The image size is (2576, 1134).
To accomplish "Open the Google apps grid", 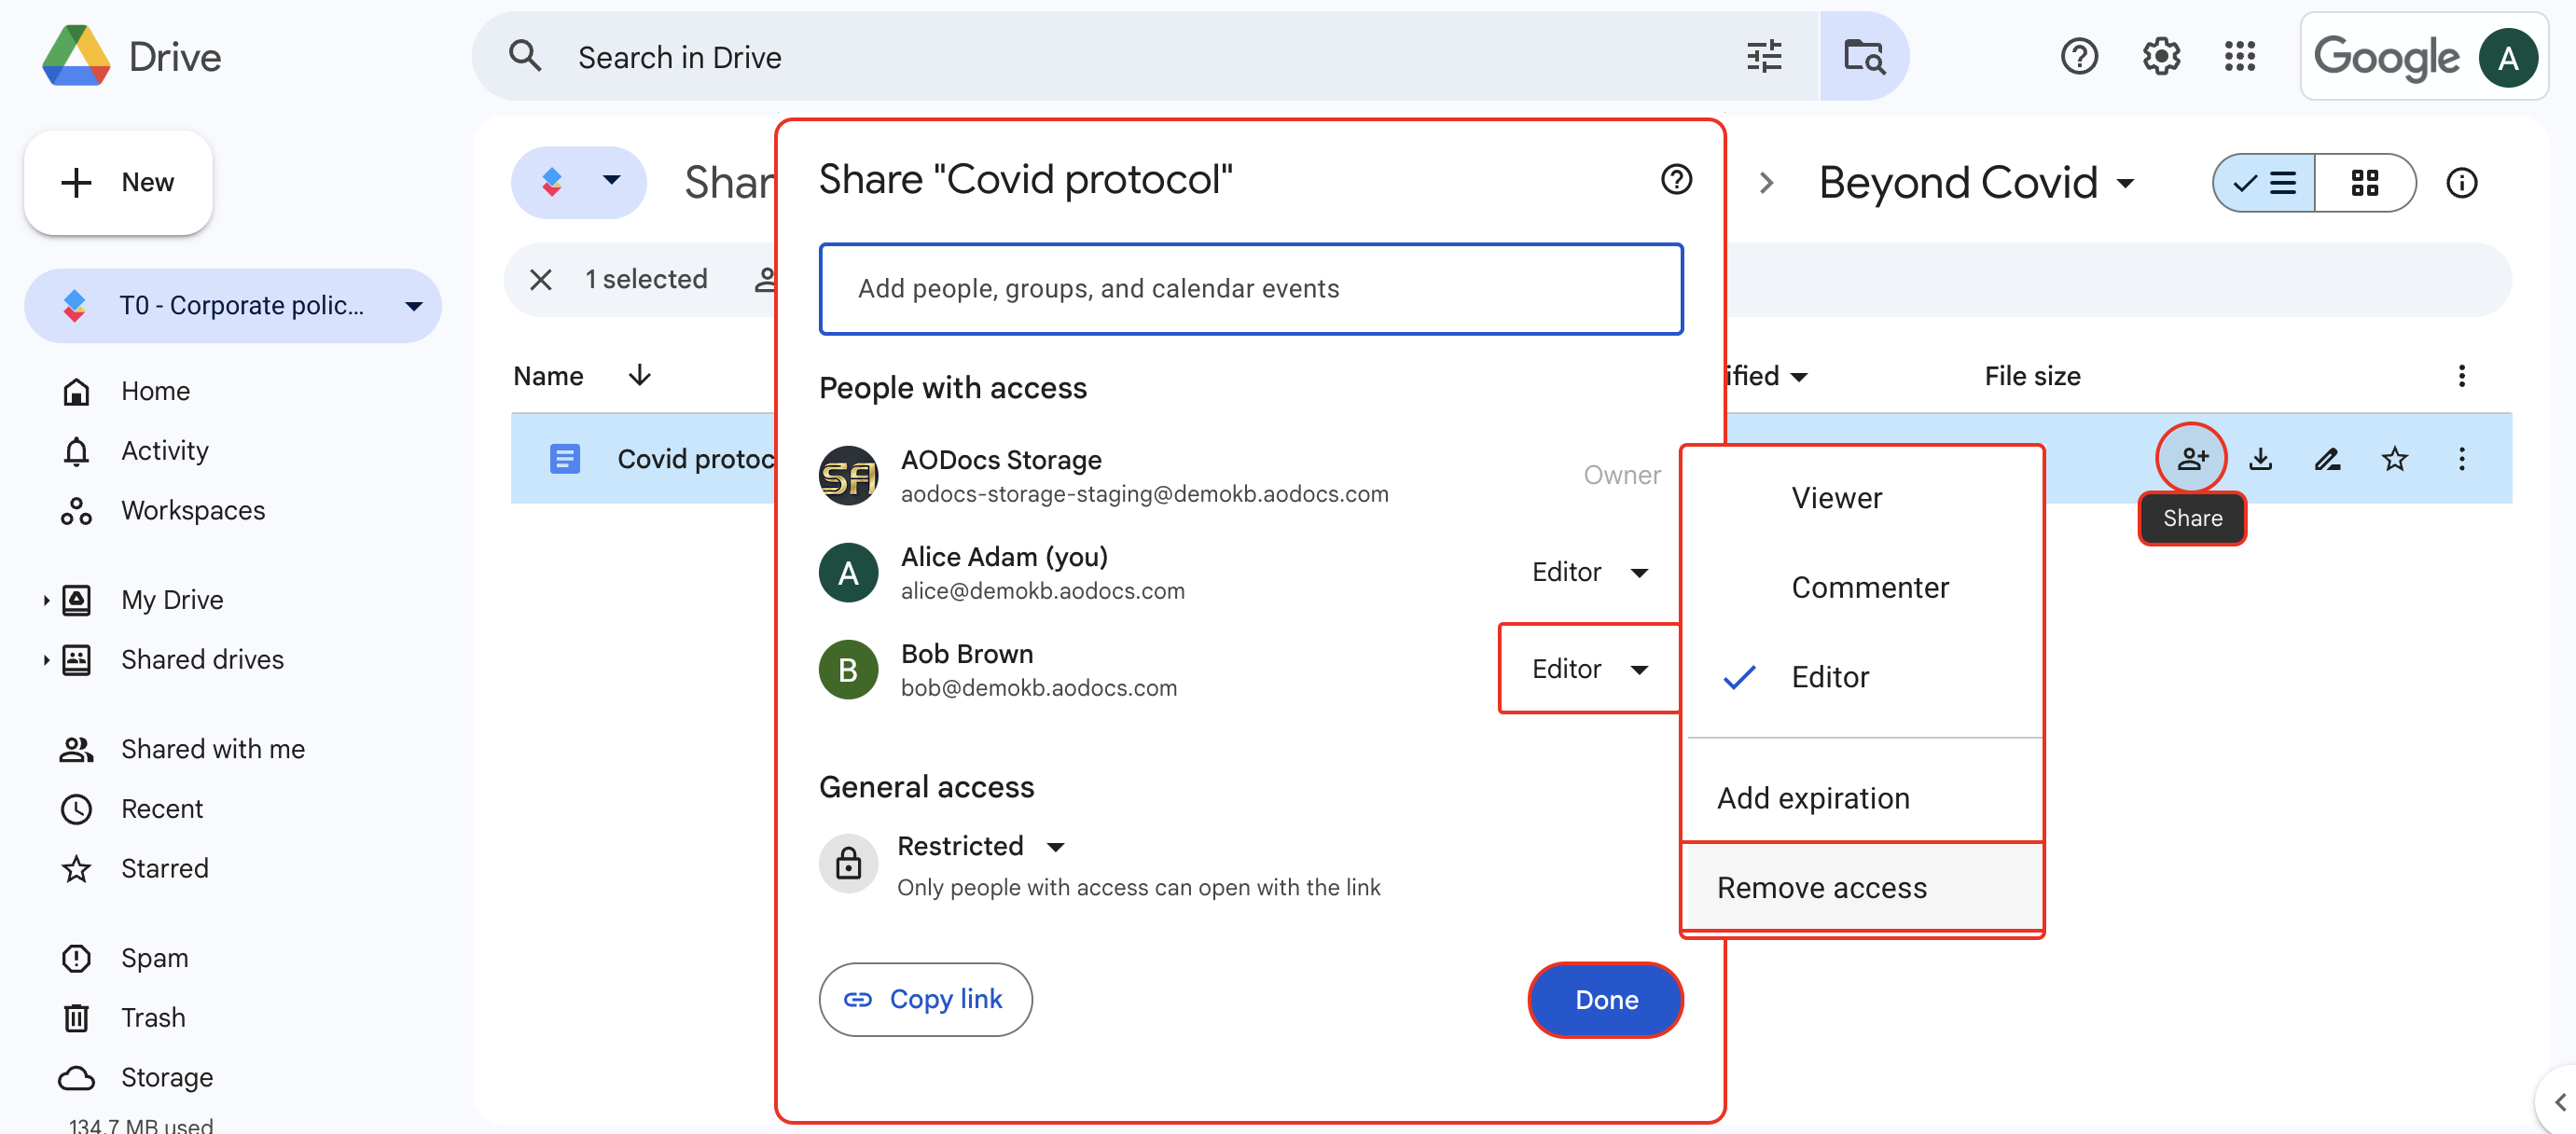I will (x=2240, y=56).
